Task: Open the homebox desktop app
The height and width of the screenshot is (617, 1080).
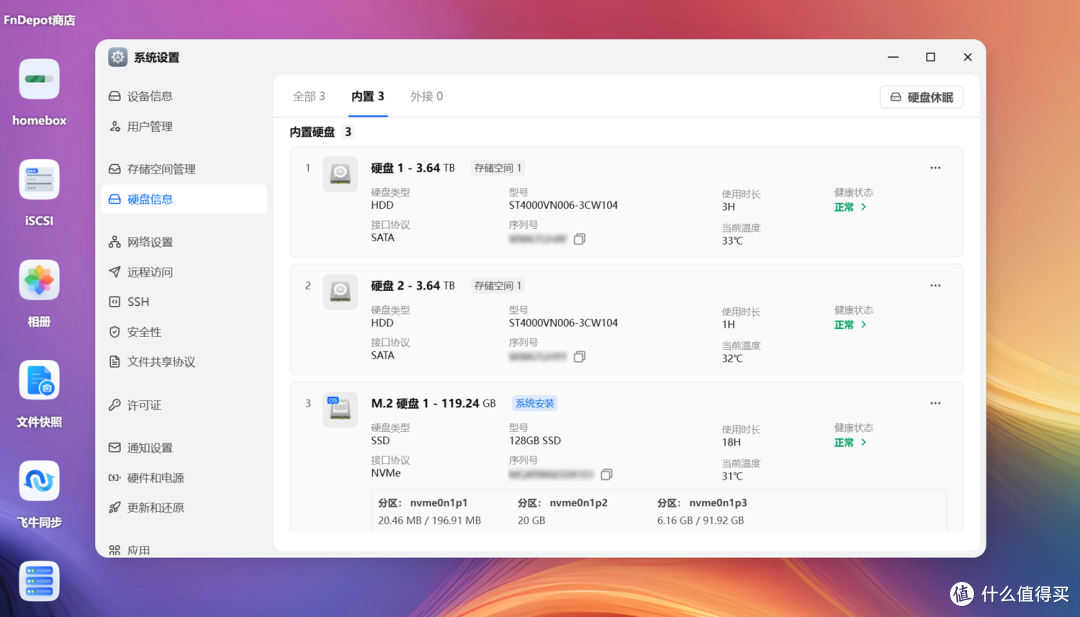Action: [39, 79]
